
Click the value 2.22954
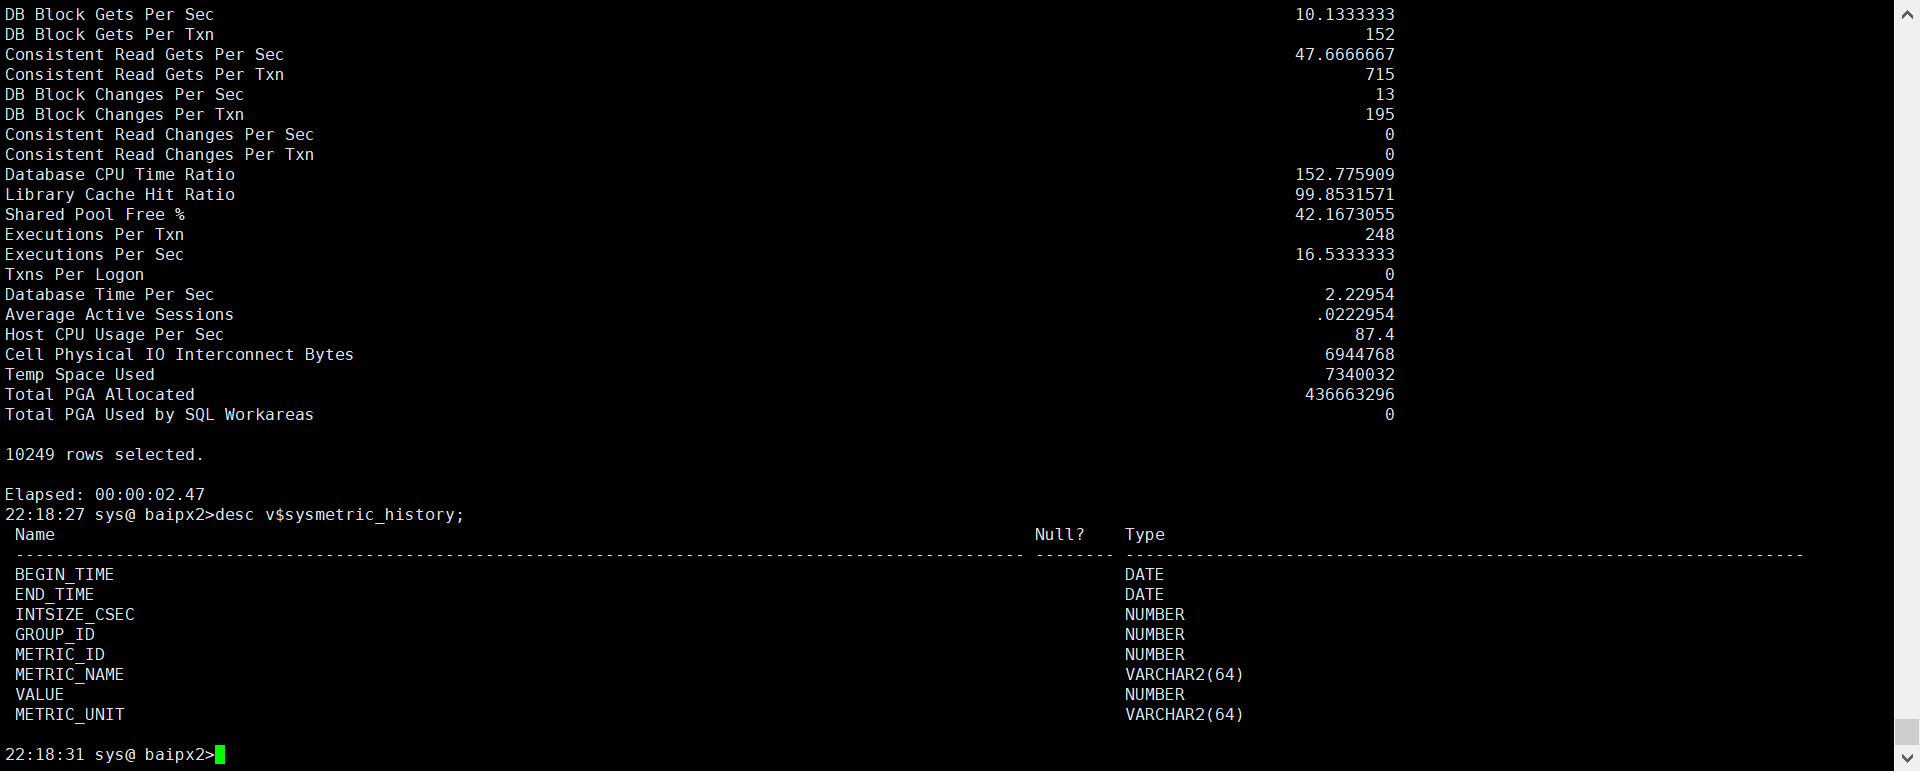pyautogui.click(x=1360, y=295)
